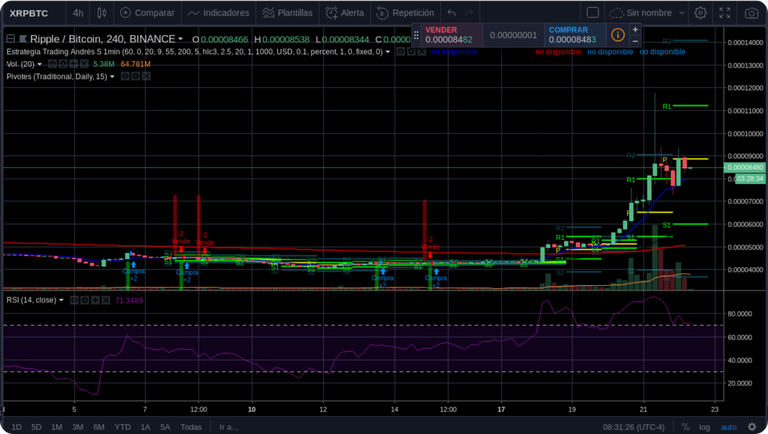This screenshot has height=434, width=768.
Task: Select the 5D date range
Action: tap(36, 427)
